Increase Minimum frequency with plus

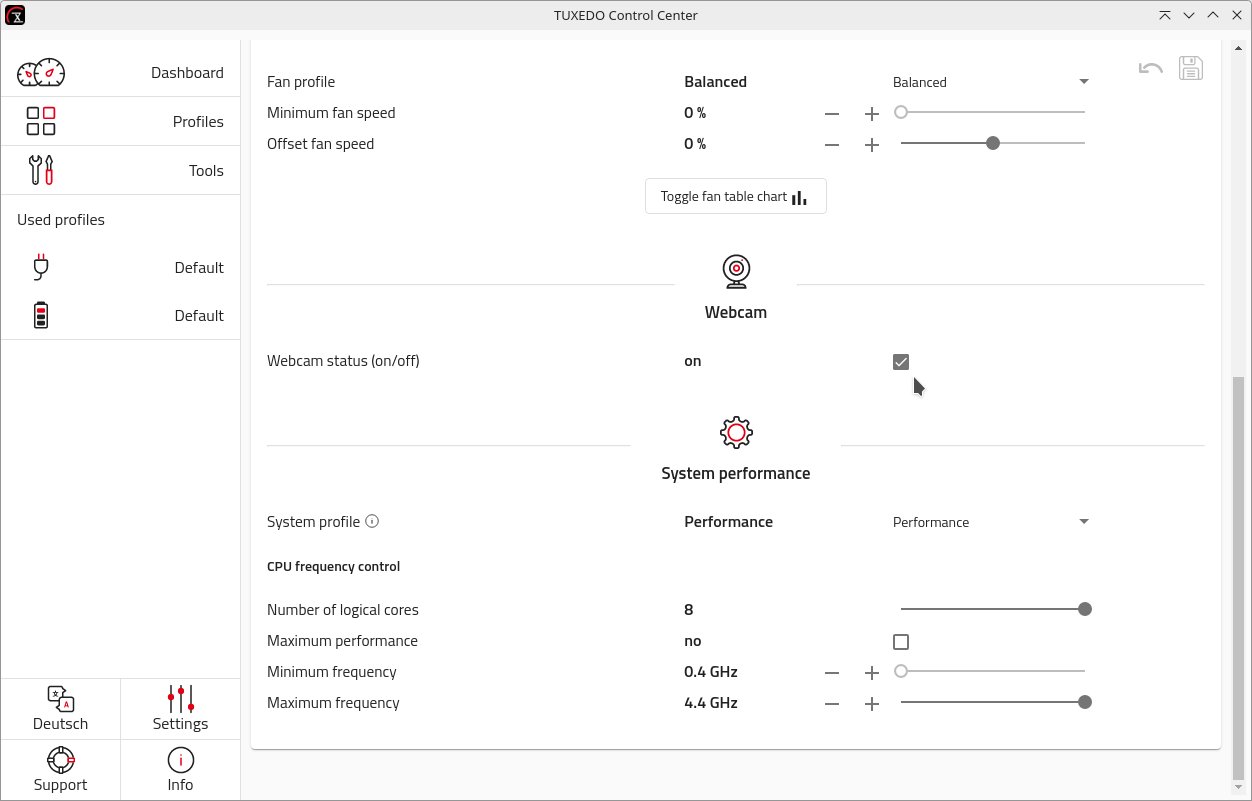click(x=872, y=673)
